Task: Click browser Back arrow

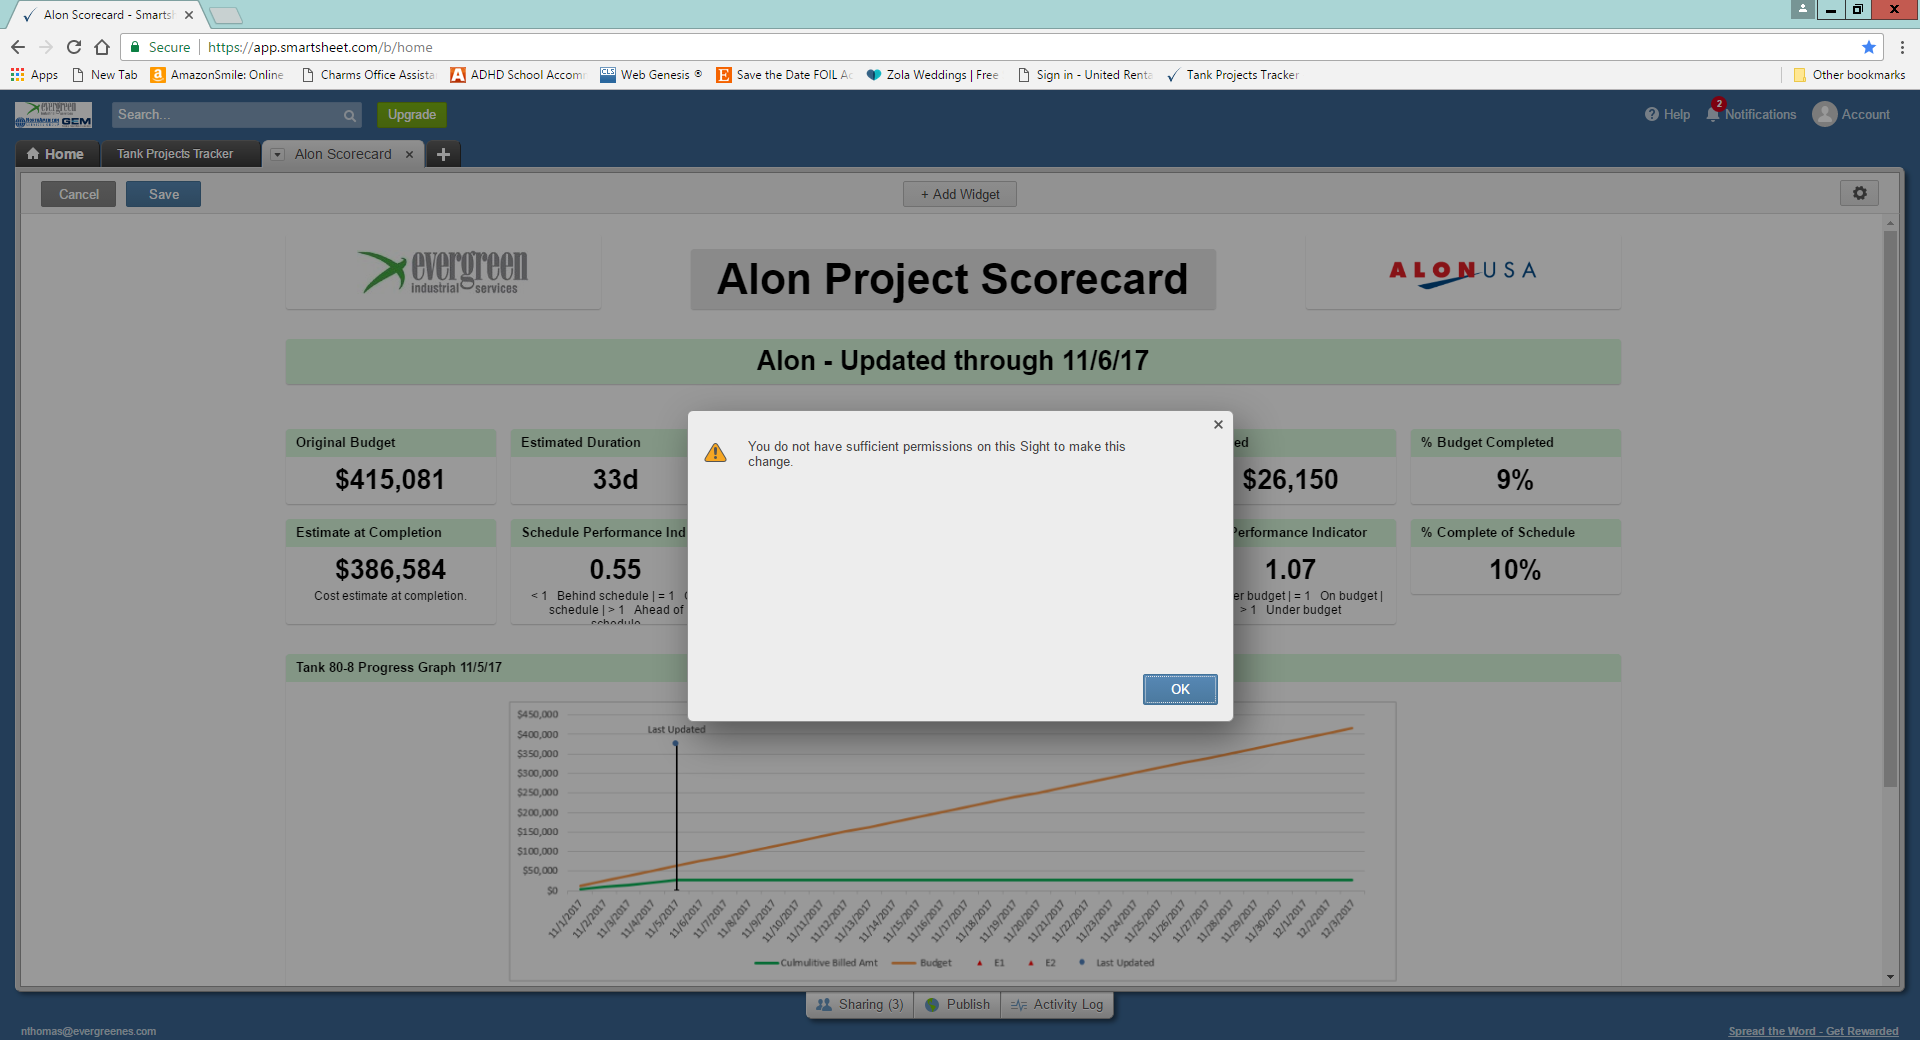Action: [18, 47]
